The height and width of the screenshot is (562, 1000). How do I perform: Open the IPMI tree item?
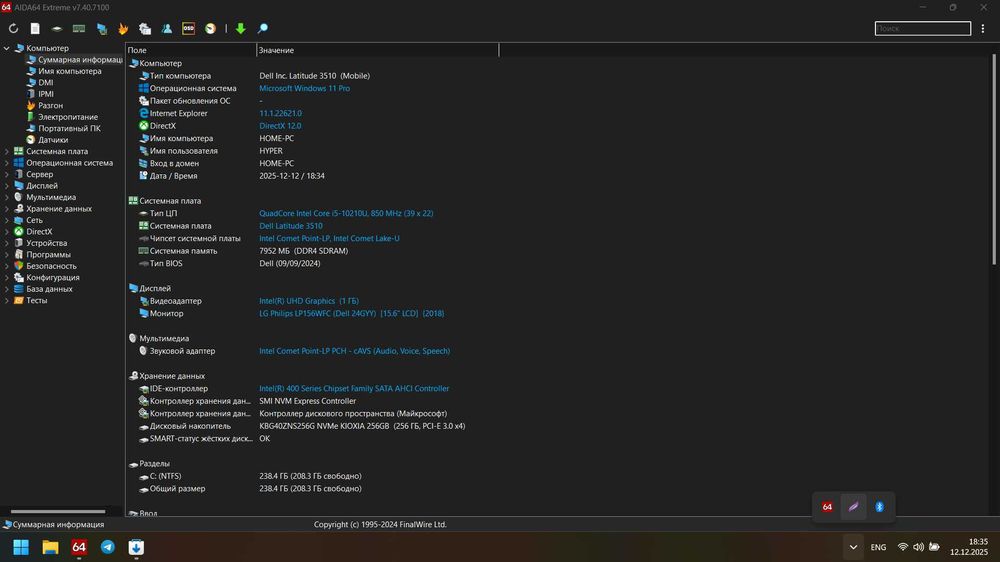pyautogui.click(x=40, y=94)
